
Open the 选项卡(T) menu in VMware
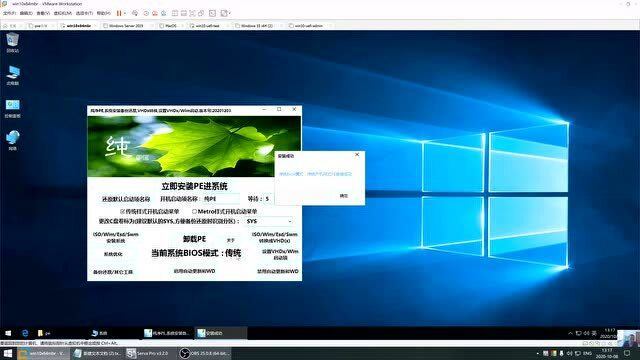coord(84,13)
